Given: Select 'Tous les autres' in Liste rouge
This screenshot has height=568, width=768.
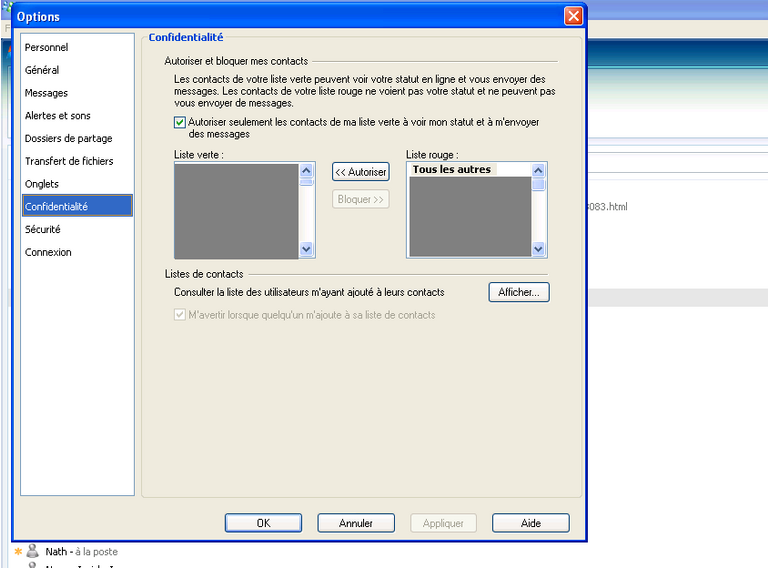Looking at the screenshot, I should [x=452, y=169].
